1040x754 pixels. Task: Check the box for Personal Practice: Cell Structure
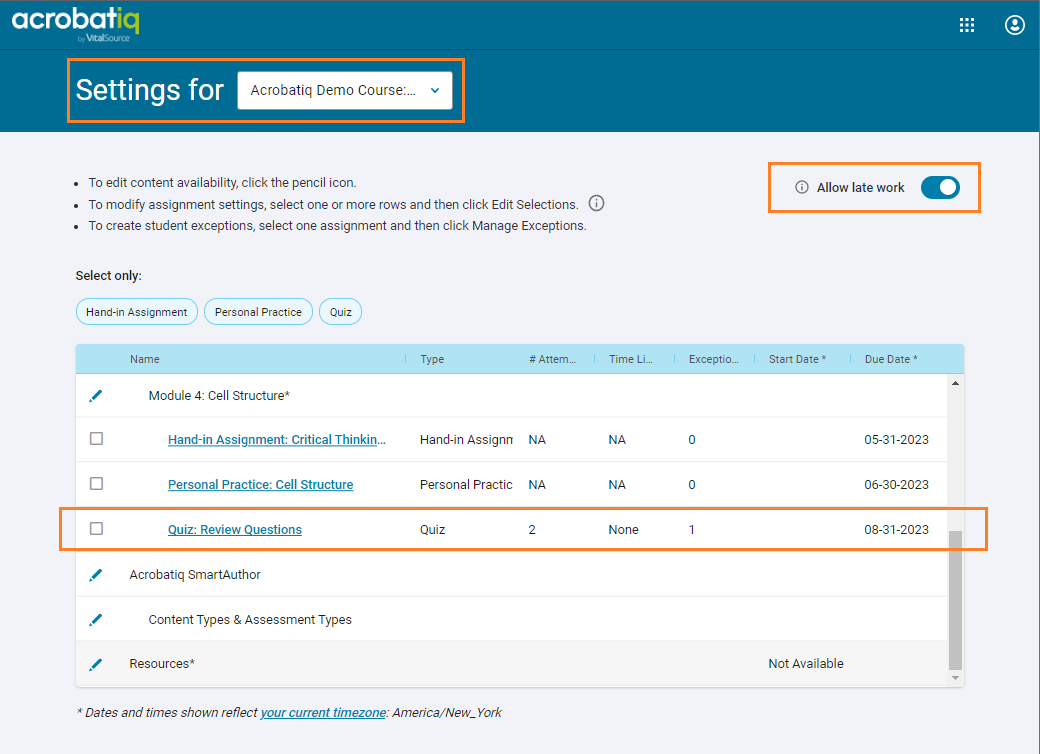pos(96,484)
